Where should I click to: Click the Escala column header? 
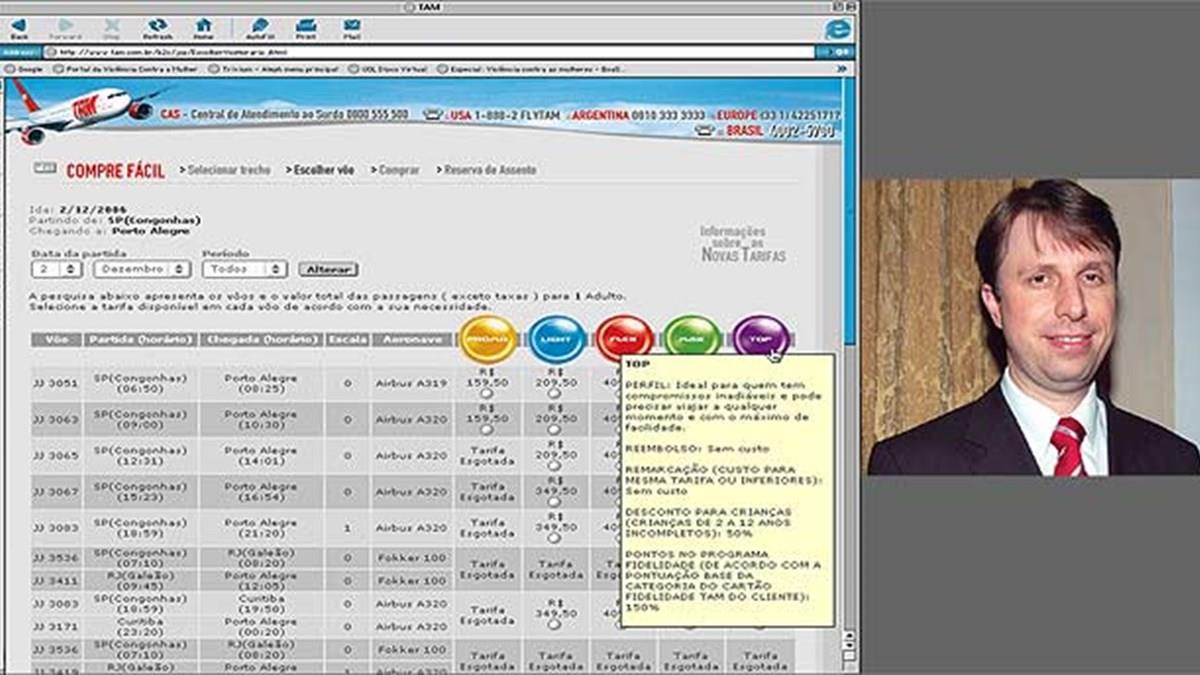pyautogui.click(x=347, y=340)
